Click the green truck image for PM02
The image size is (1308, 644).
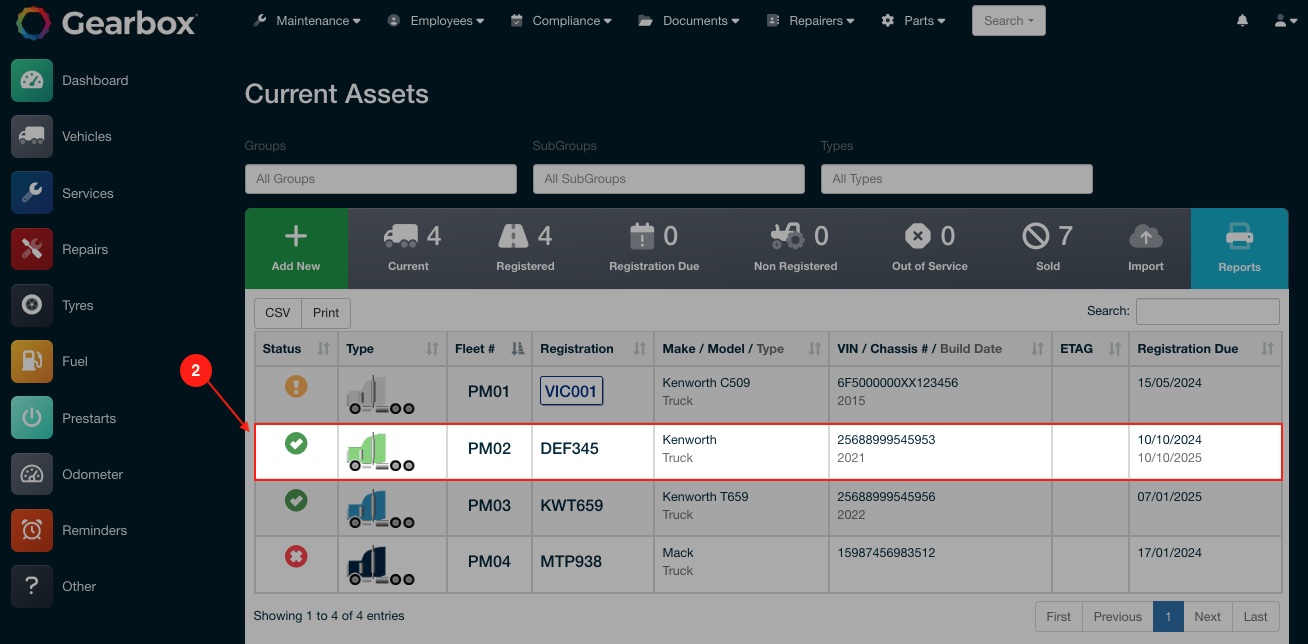(380, 452)
